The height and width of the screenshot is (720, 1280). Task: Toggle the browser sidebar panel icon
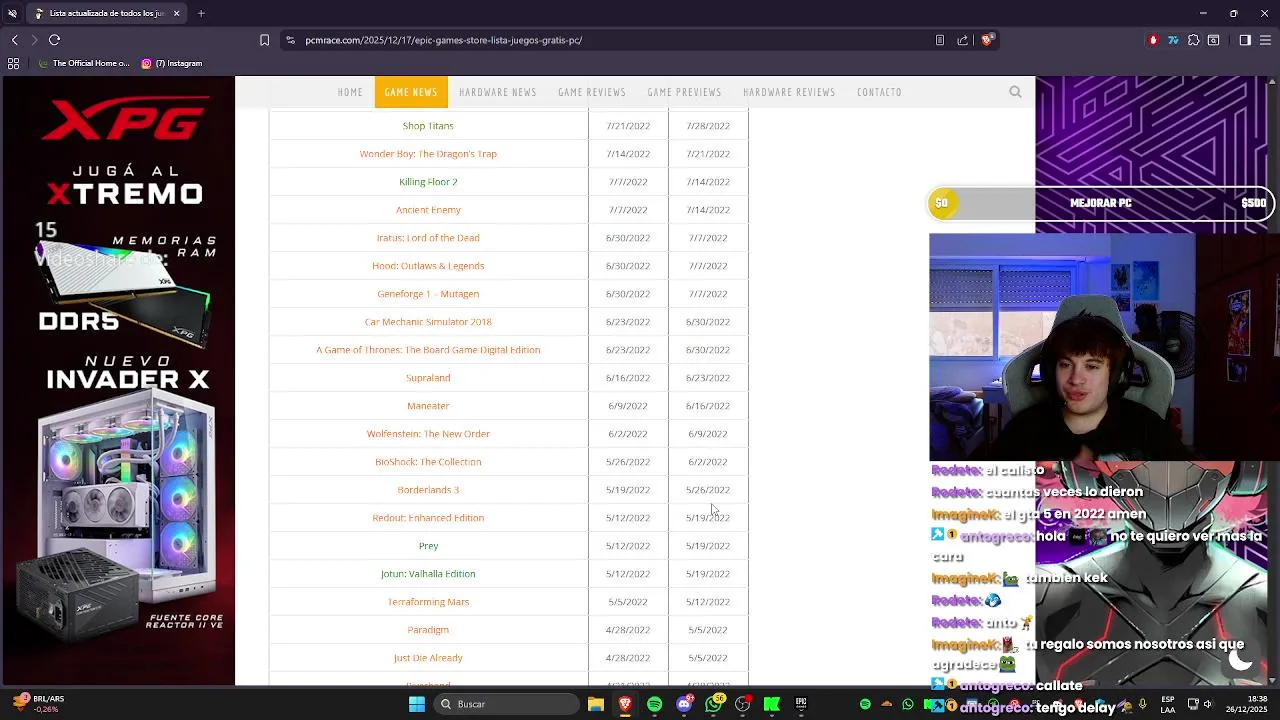(1245, 40)
